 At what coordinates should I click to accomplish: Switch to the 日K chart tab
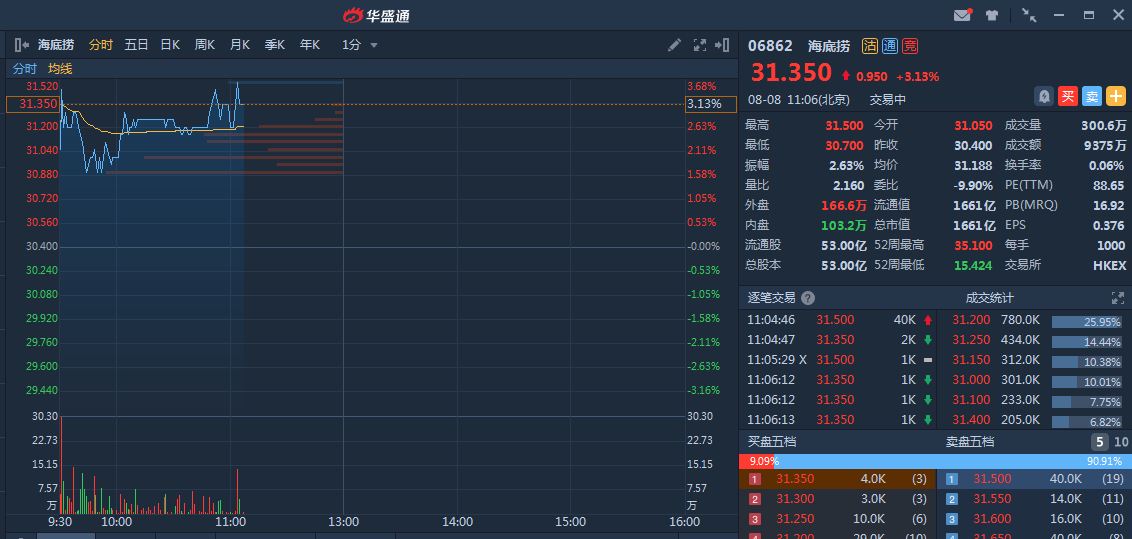point(170,45)
